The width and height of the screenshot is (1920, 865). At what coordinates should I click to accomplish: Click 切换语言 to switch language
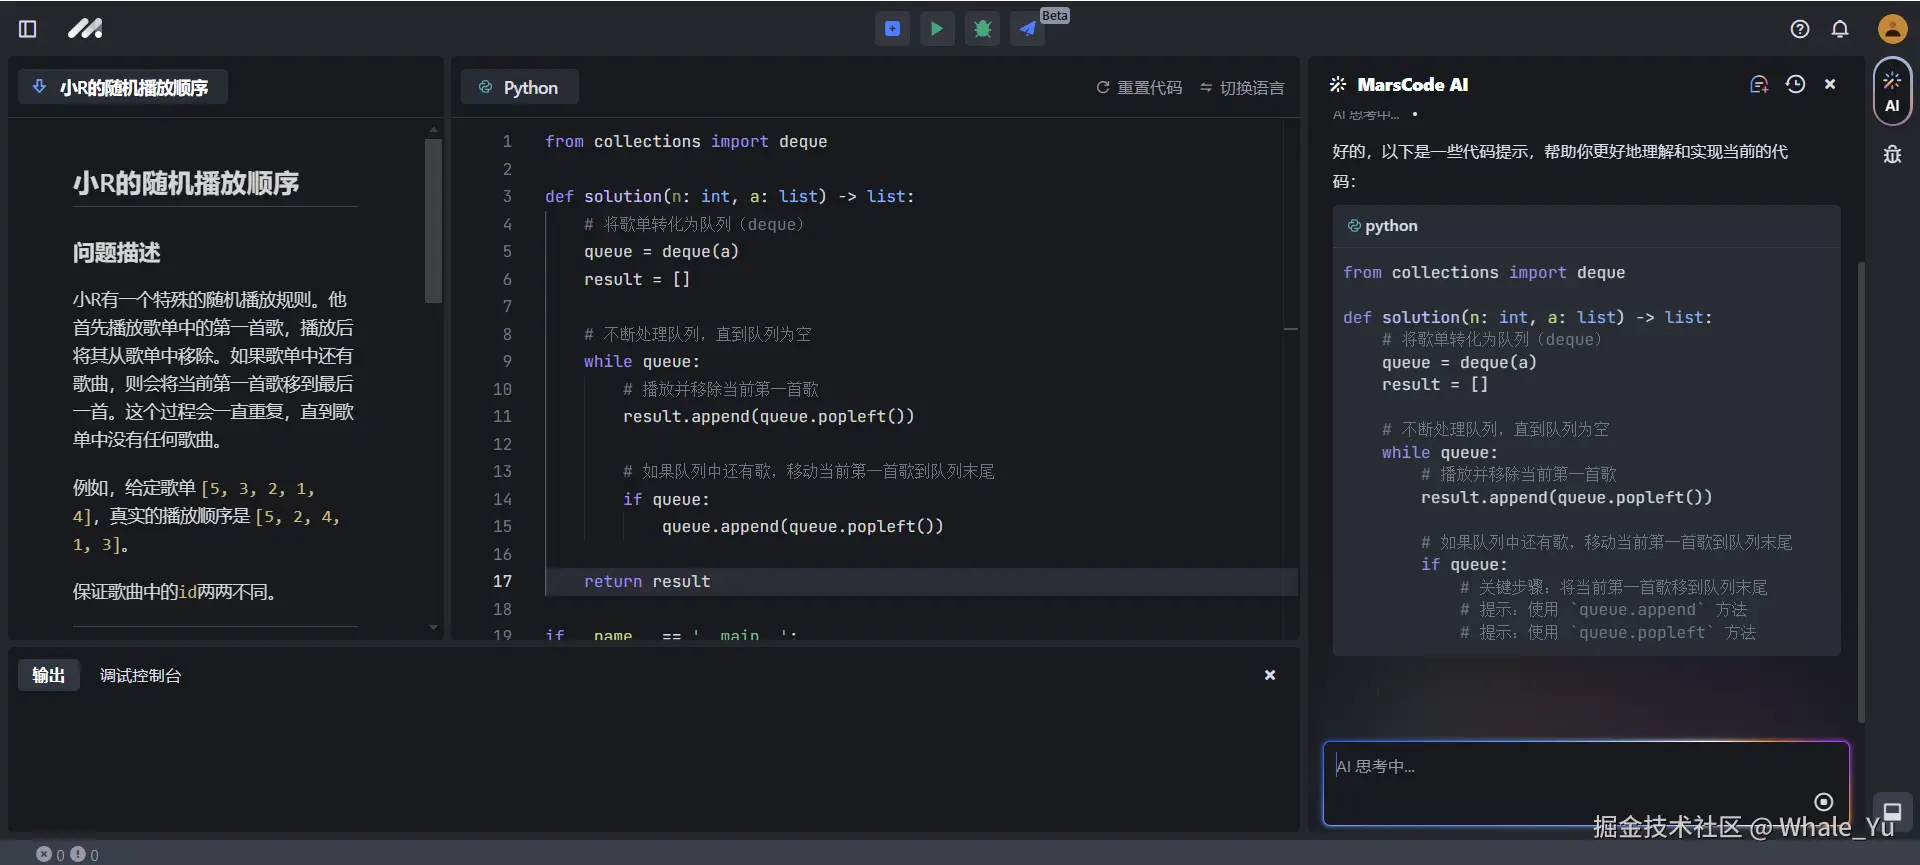[x=1242, y=88]
